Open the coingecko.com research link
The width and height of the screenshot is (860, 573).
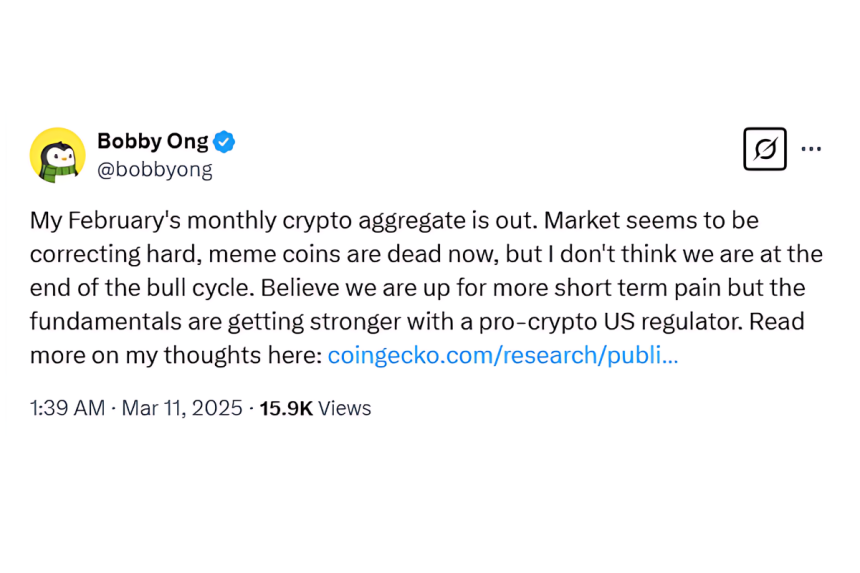[x=503, y=355]
